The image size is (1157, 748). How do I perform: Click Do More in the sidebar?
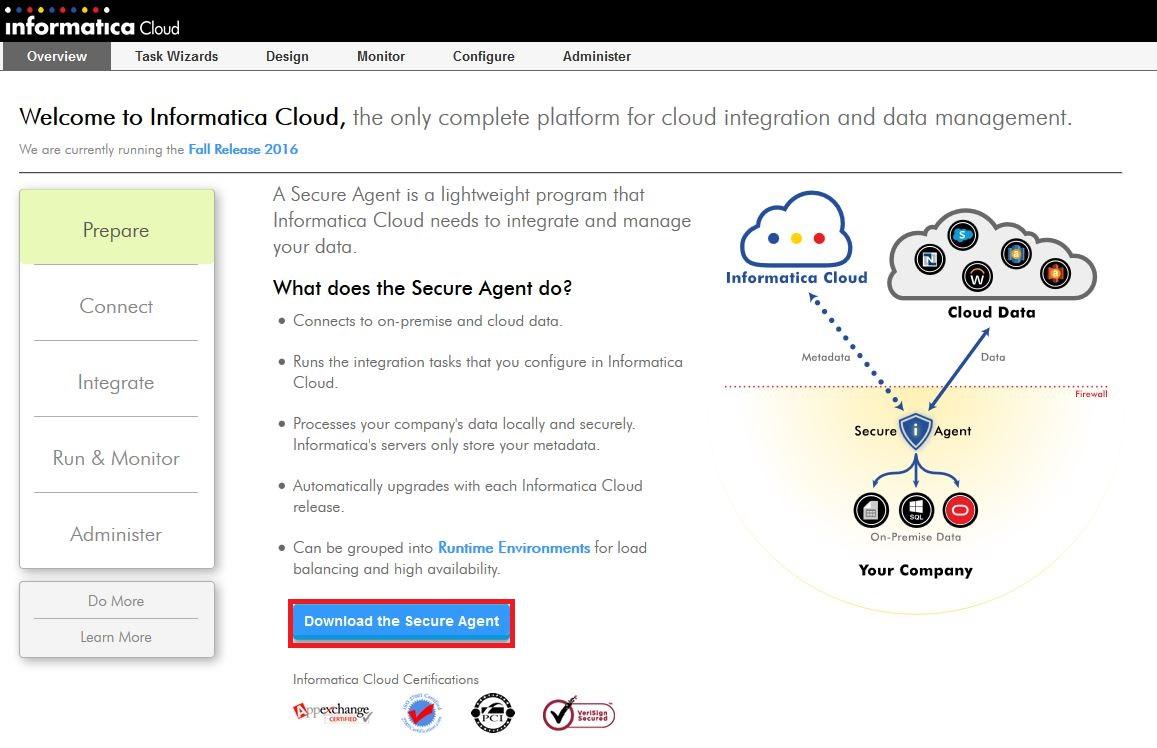[117, 600]
